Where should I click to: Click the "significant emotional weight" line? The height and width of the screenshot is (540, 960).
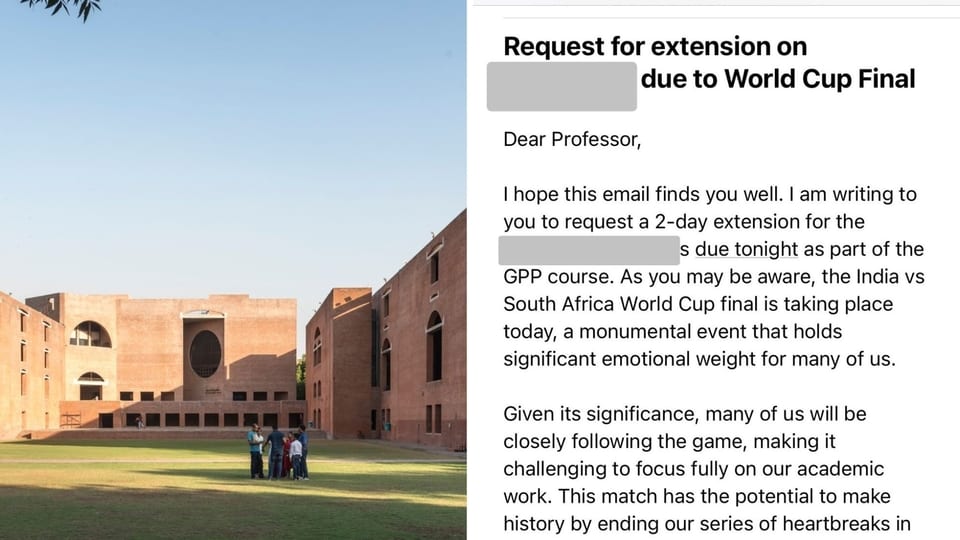(699, 359)
